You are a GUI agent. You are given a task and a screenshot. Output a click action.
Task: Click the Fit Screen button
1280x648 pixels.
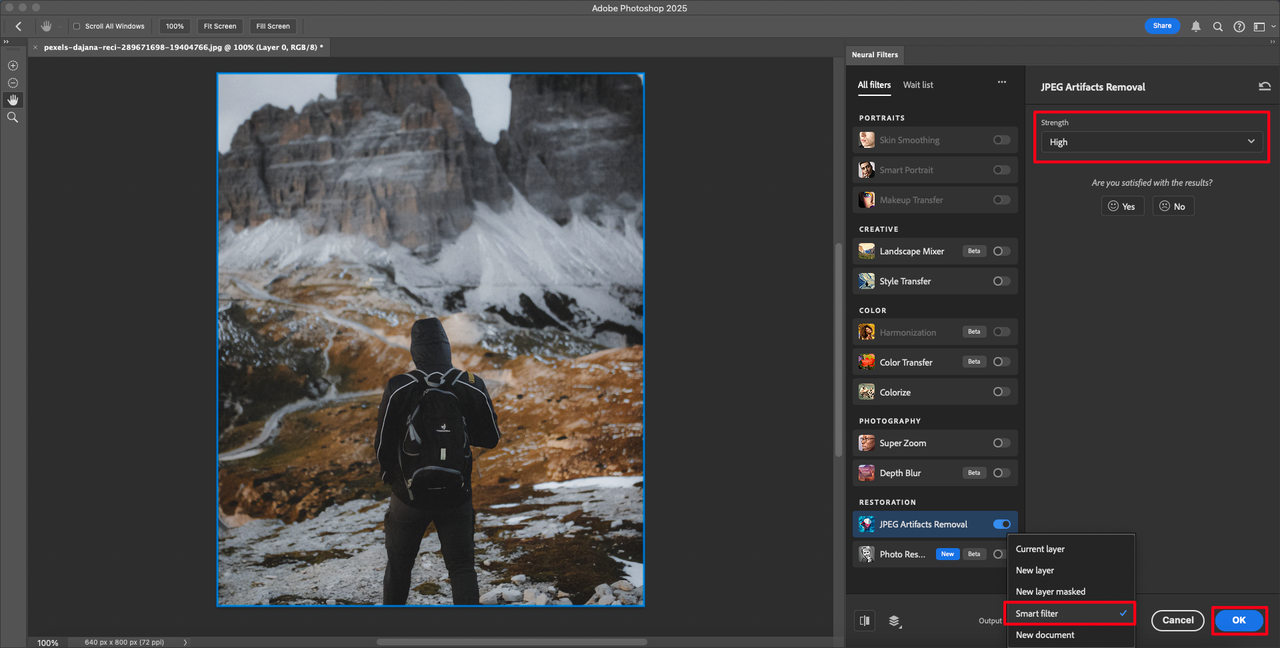[x=219, y=26]
